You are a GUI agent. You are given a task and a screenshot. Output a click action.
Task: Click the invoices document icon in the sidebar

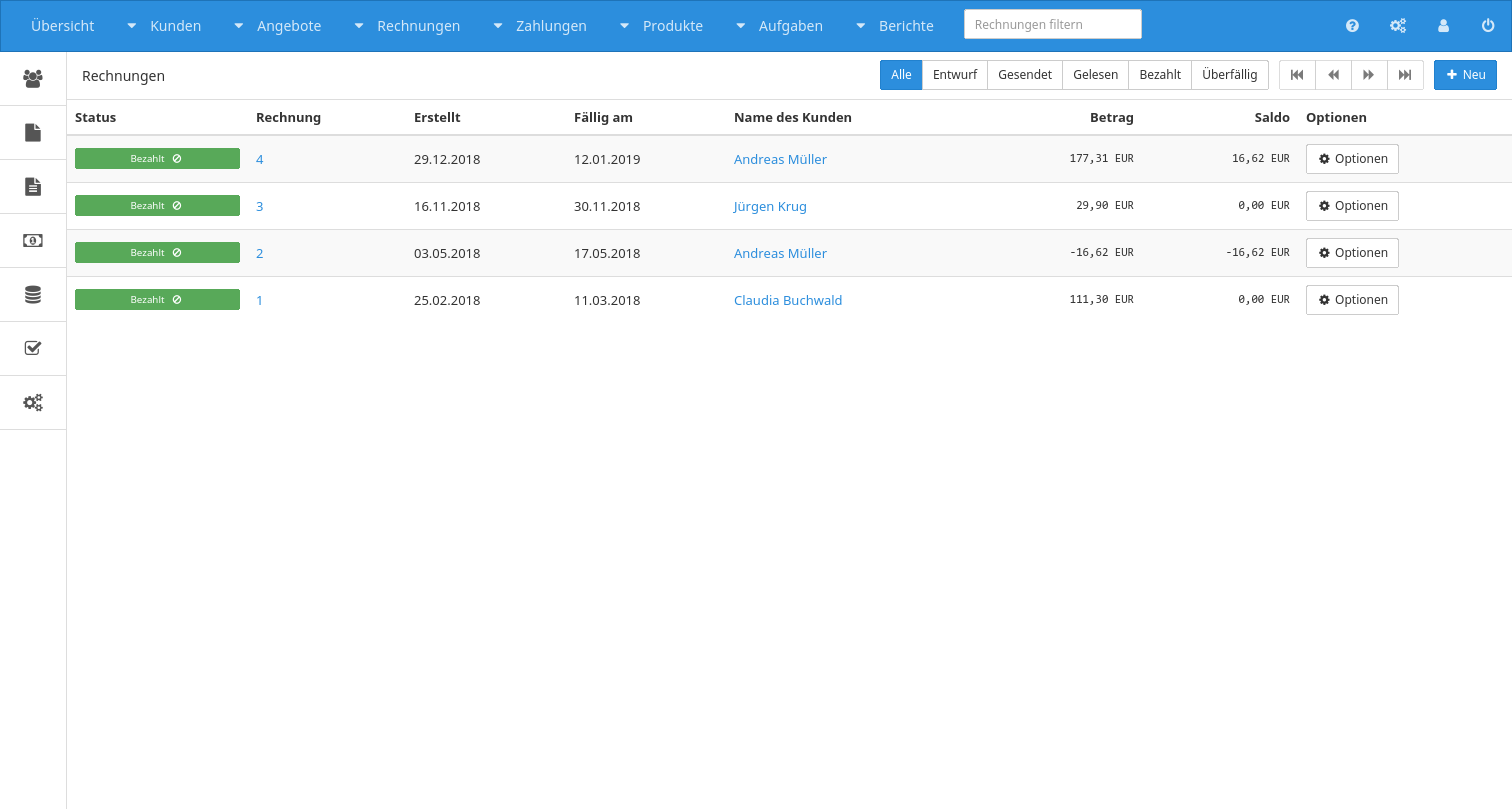pos(33,186)
